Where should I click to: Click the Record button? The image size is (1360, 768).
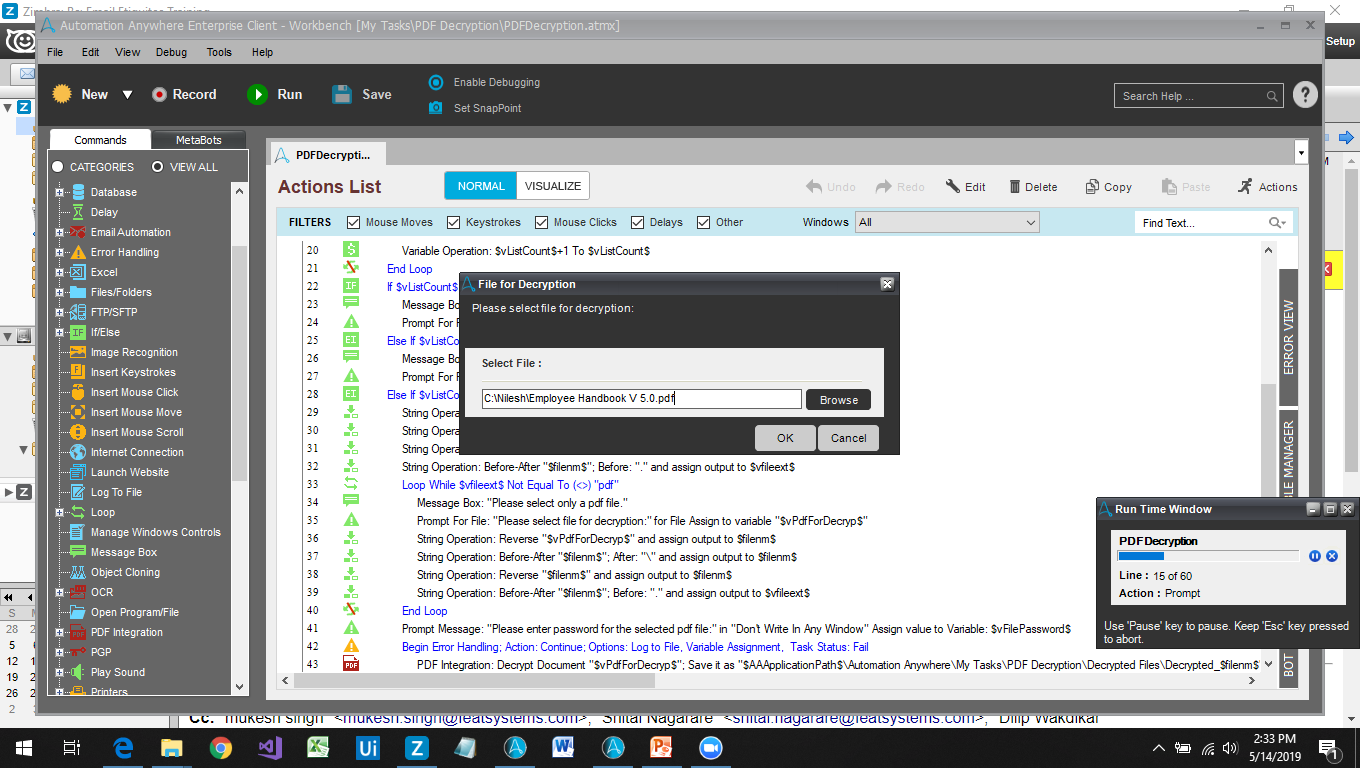click(184, 94)
